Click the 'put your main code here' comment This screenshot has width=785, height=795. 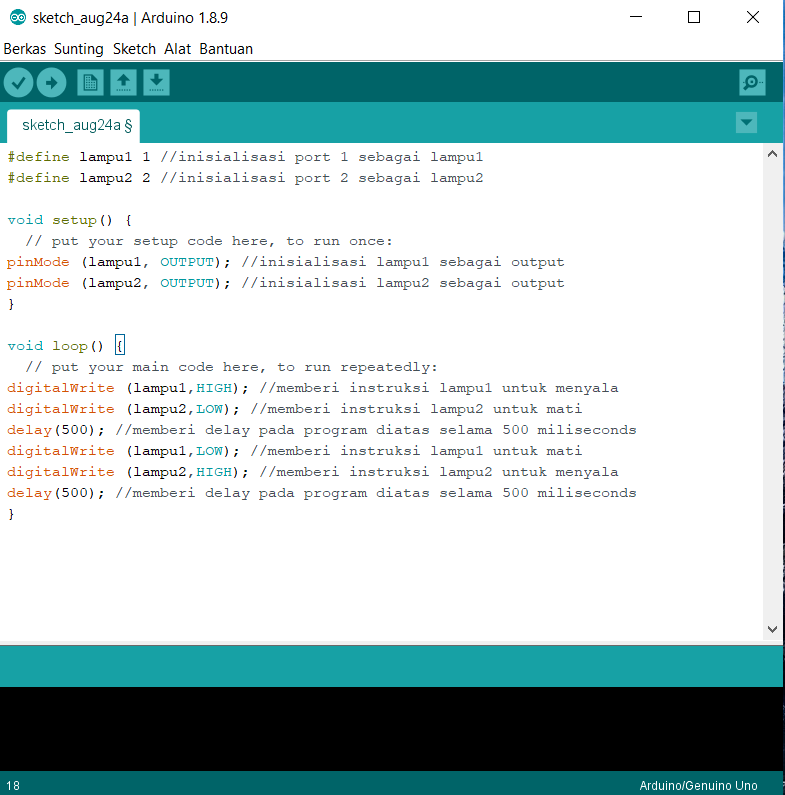click(x=231, y=367)
